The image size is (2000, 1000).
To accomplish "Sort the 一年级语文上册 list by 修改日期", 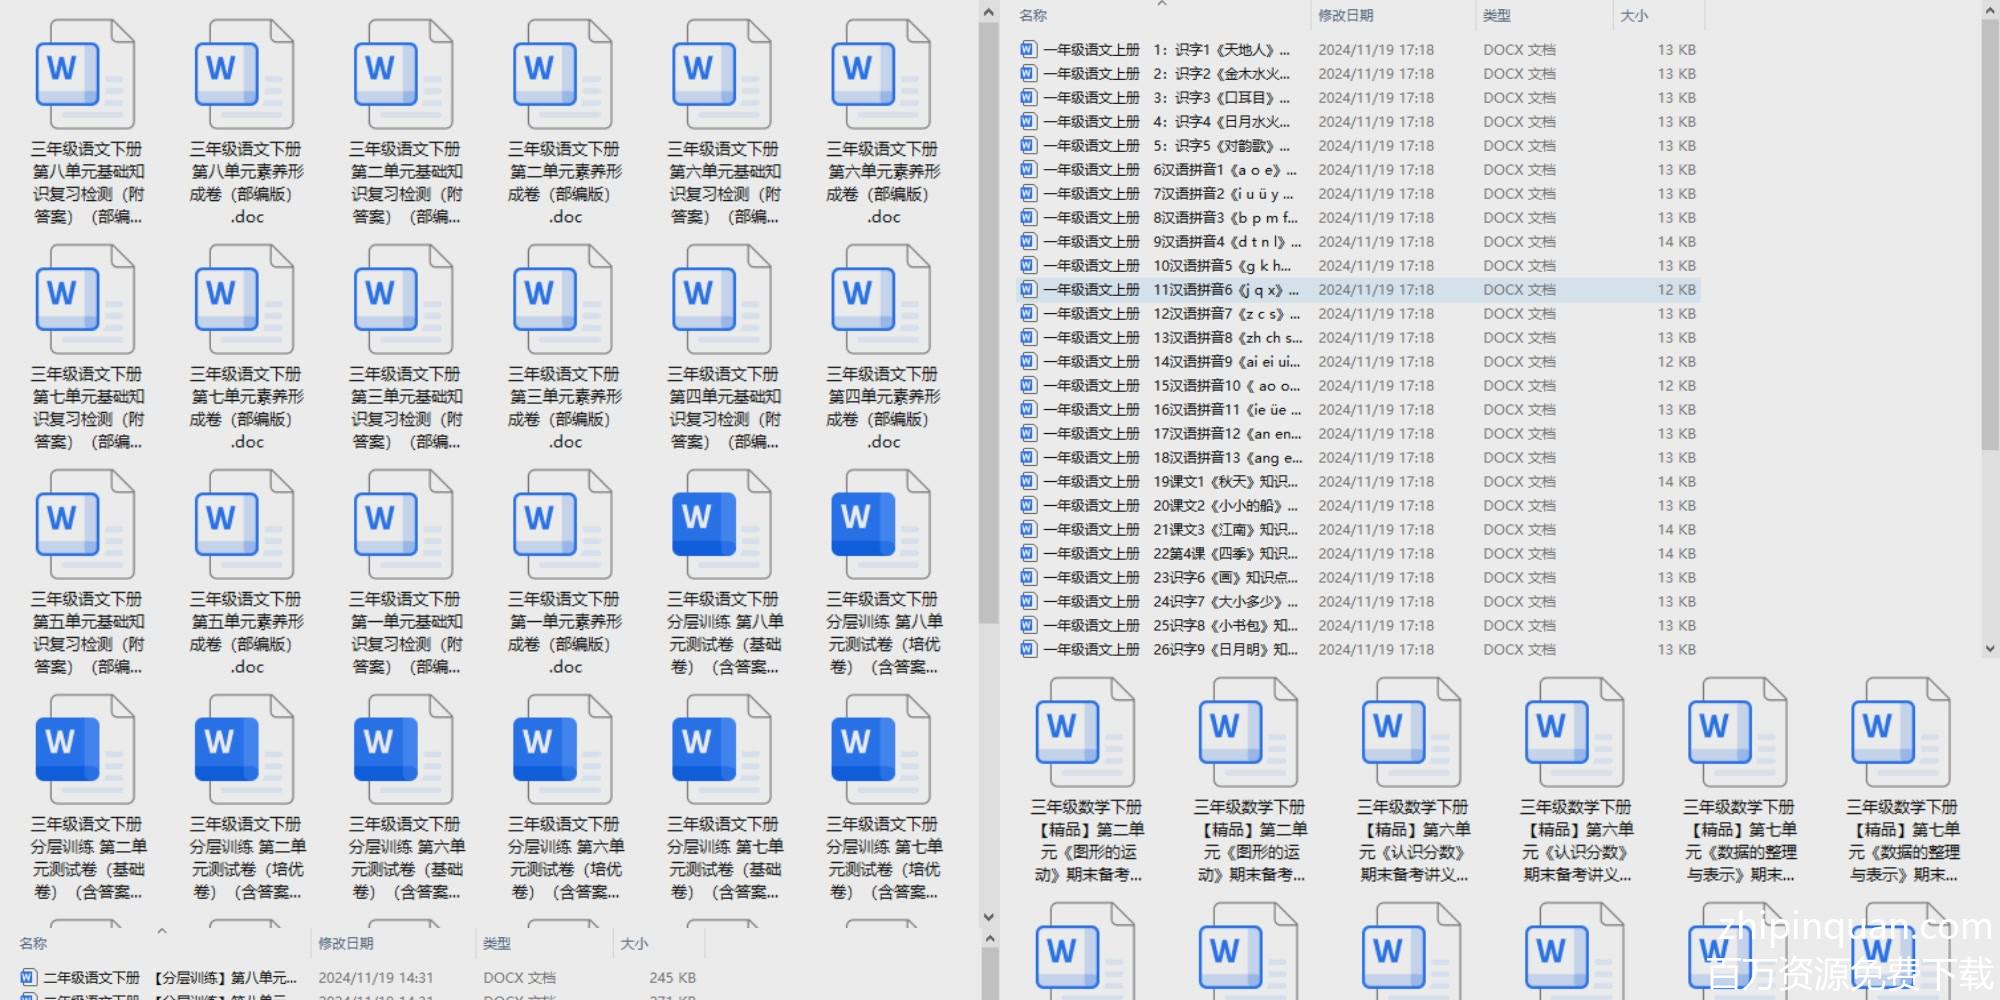I will 1345,16.
